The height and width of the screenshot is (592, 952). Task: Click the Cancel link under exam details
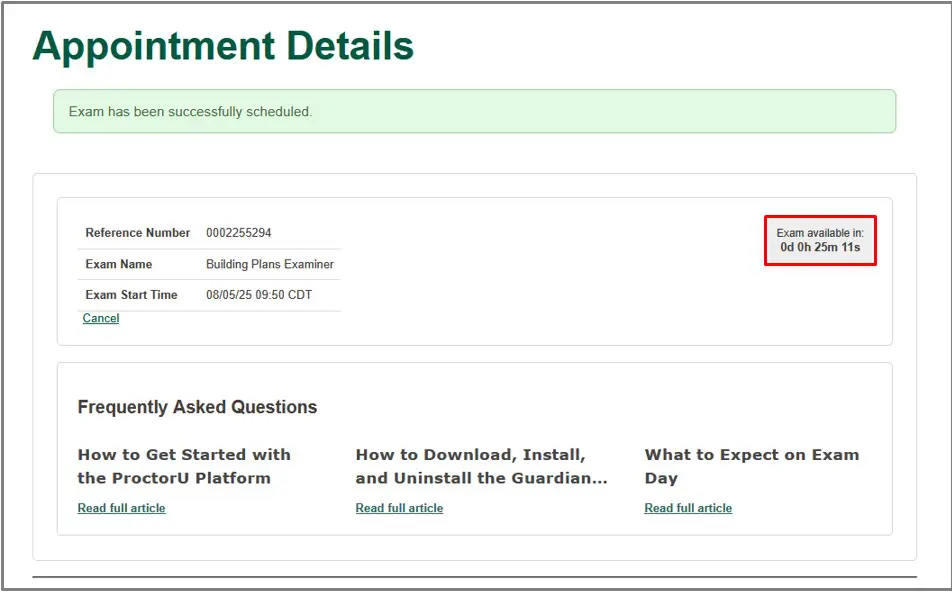pyautogui.click(x=101, y=318)
